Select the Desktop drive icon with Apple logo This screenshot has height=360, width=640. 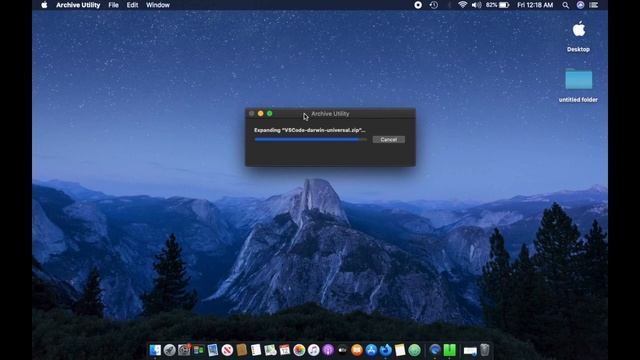pyautogui.click(x=578, y=30)
